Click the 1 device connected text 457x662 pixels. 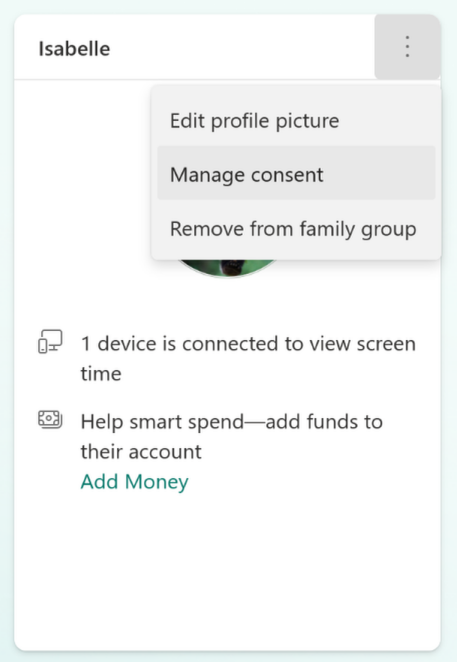(x=248, y=344)
